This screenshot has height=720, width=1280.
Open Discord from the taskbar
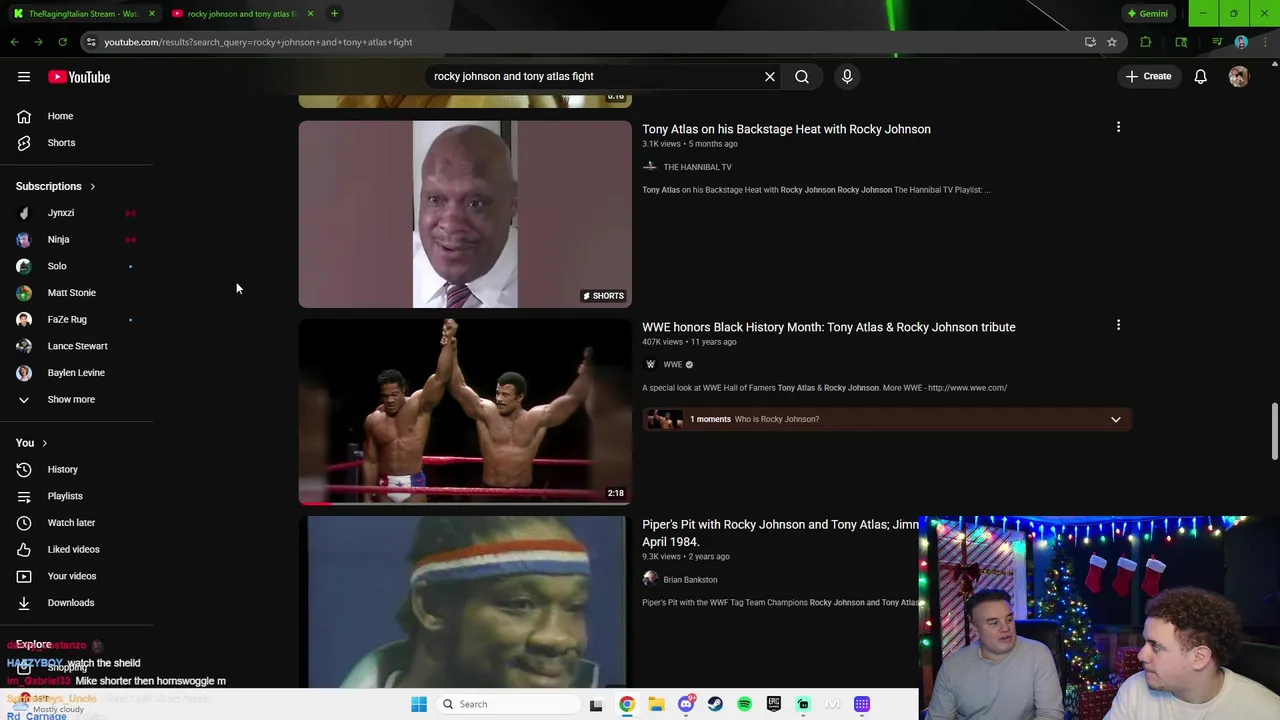686,704
